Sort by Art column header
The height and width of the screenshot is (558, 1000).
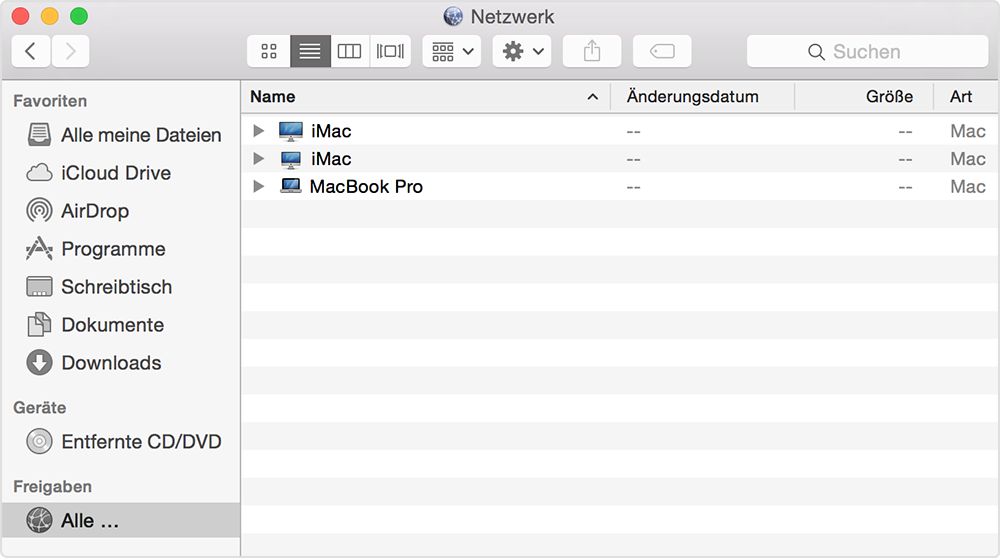[x=966, y=97]
